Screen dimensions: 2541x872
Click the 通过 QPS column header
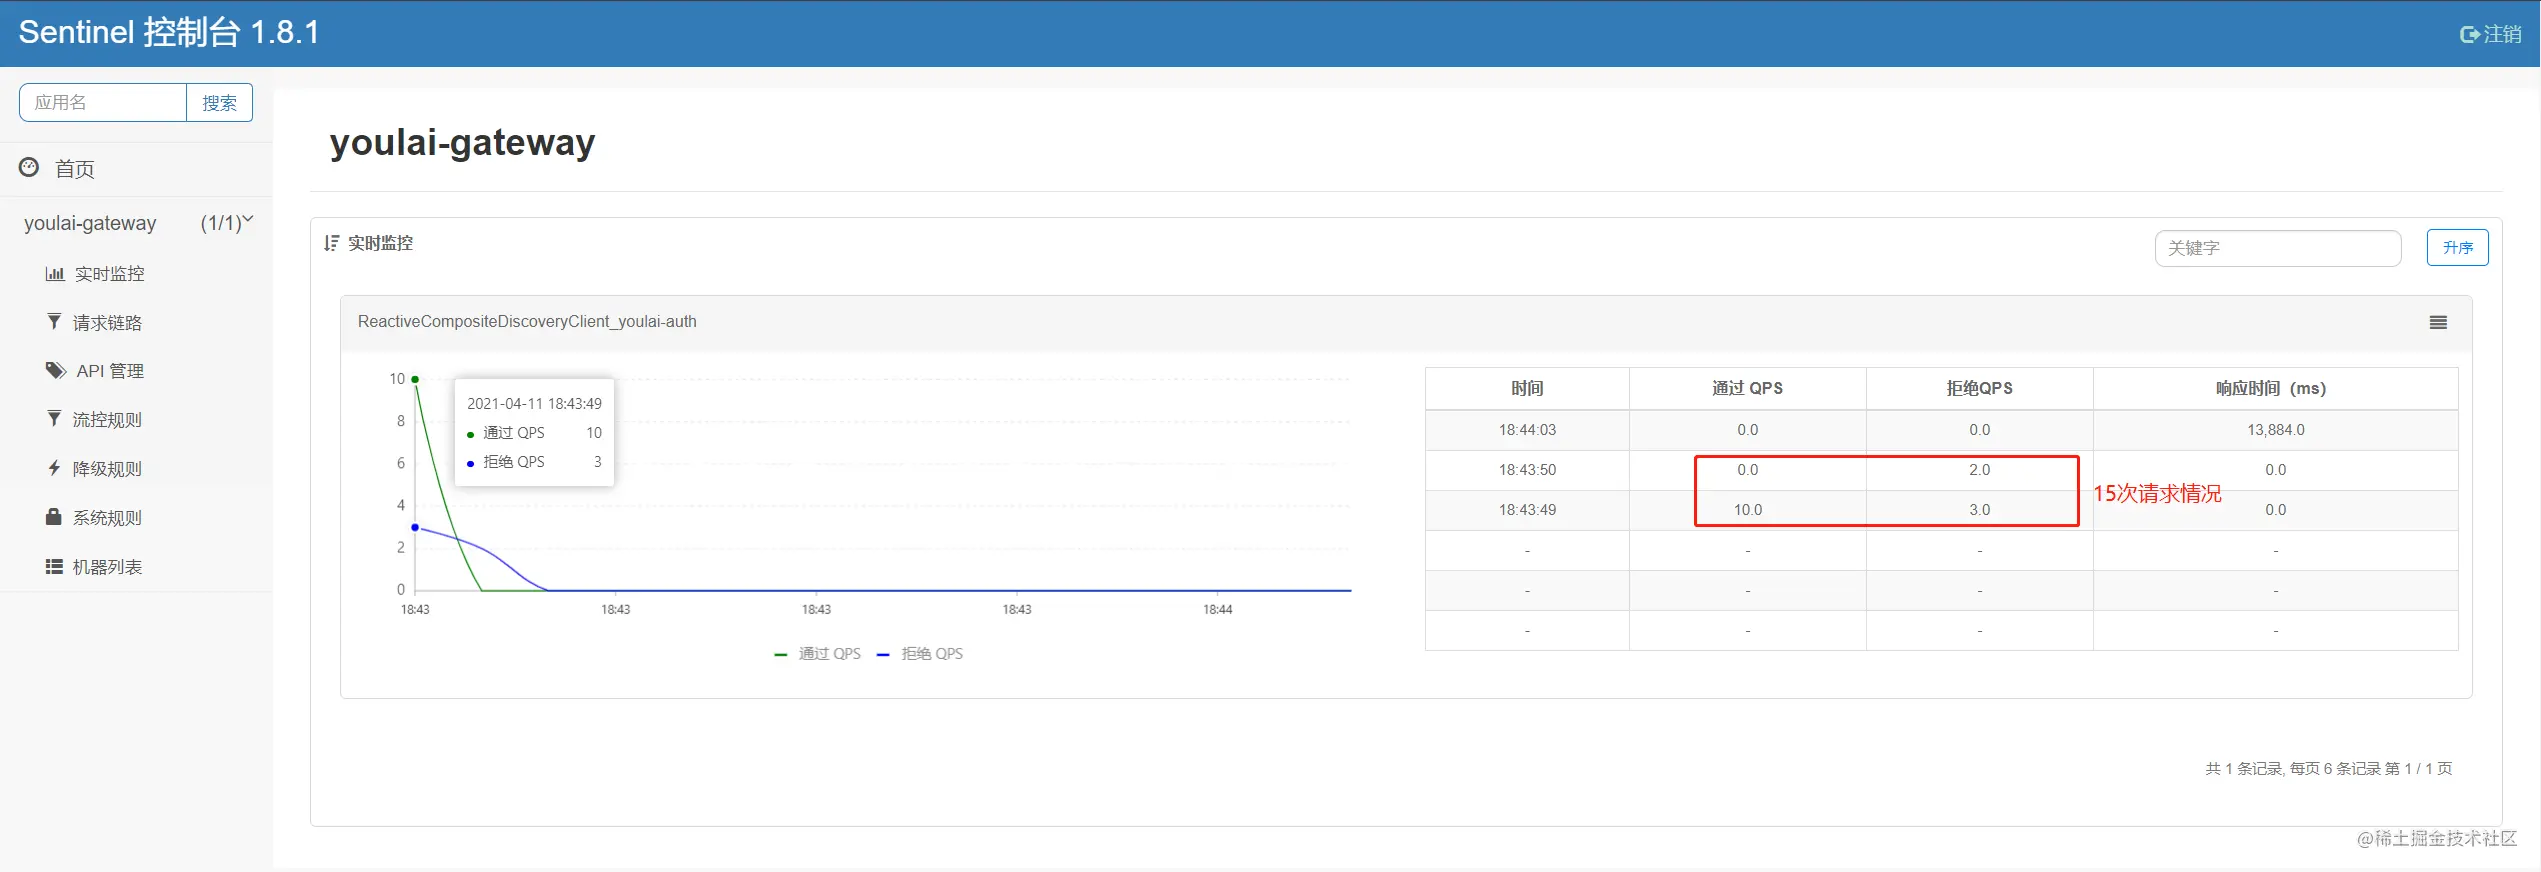pyautogui.click(x=1747, y=388)
